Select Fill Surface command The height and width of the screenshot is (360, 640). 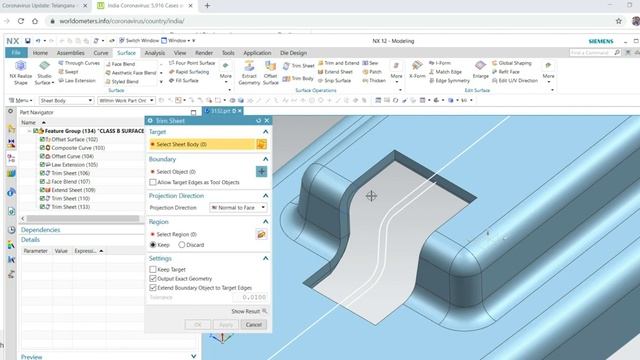coord(184,81)
